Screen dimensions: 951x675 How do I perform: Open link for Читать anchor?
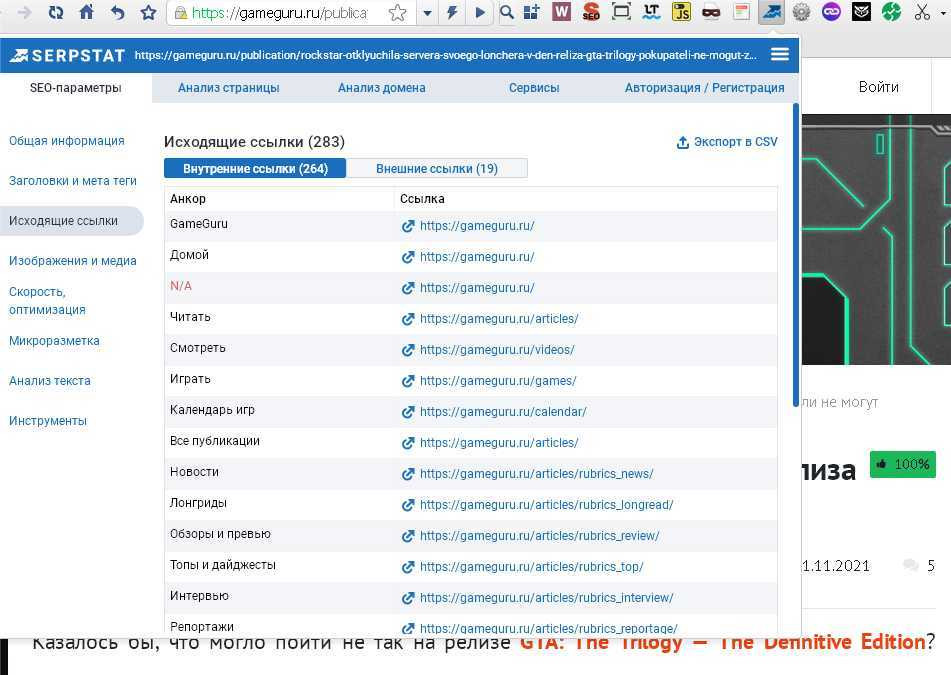point(499,319)
